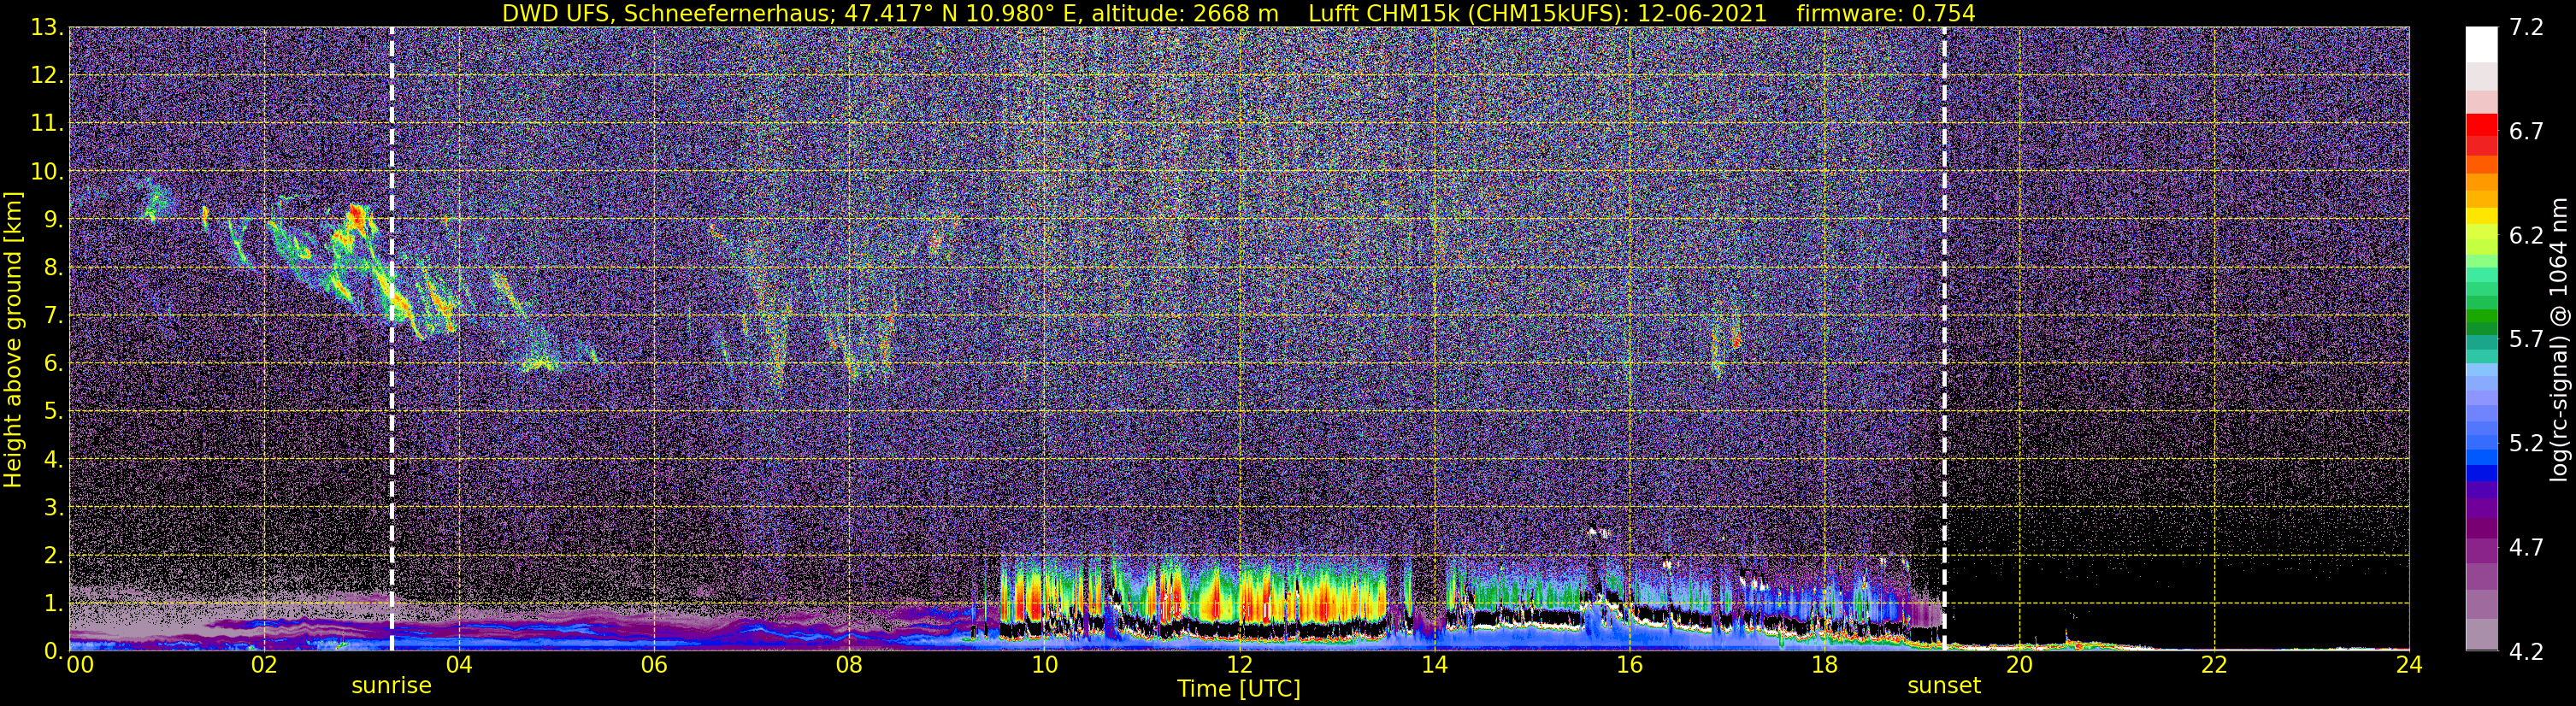
Task: Click the yellow segment of the colorbar
Action: (2481, 217)
